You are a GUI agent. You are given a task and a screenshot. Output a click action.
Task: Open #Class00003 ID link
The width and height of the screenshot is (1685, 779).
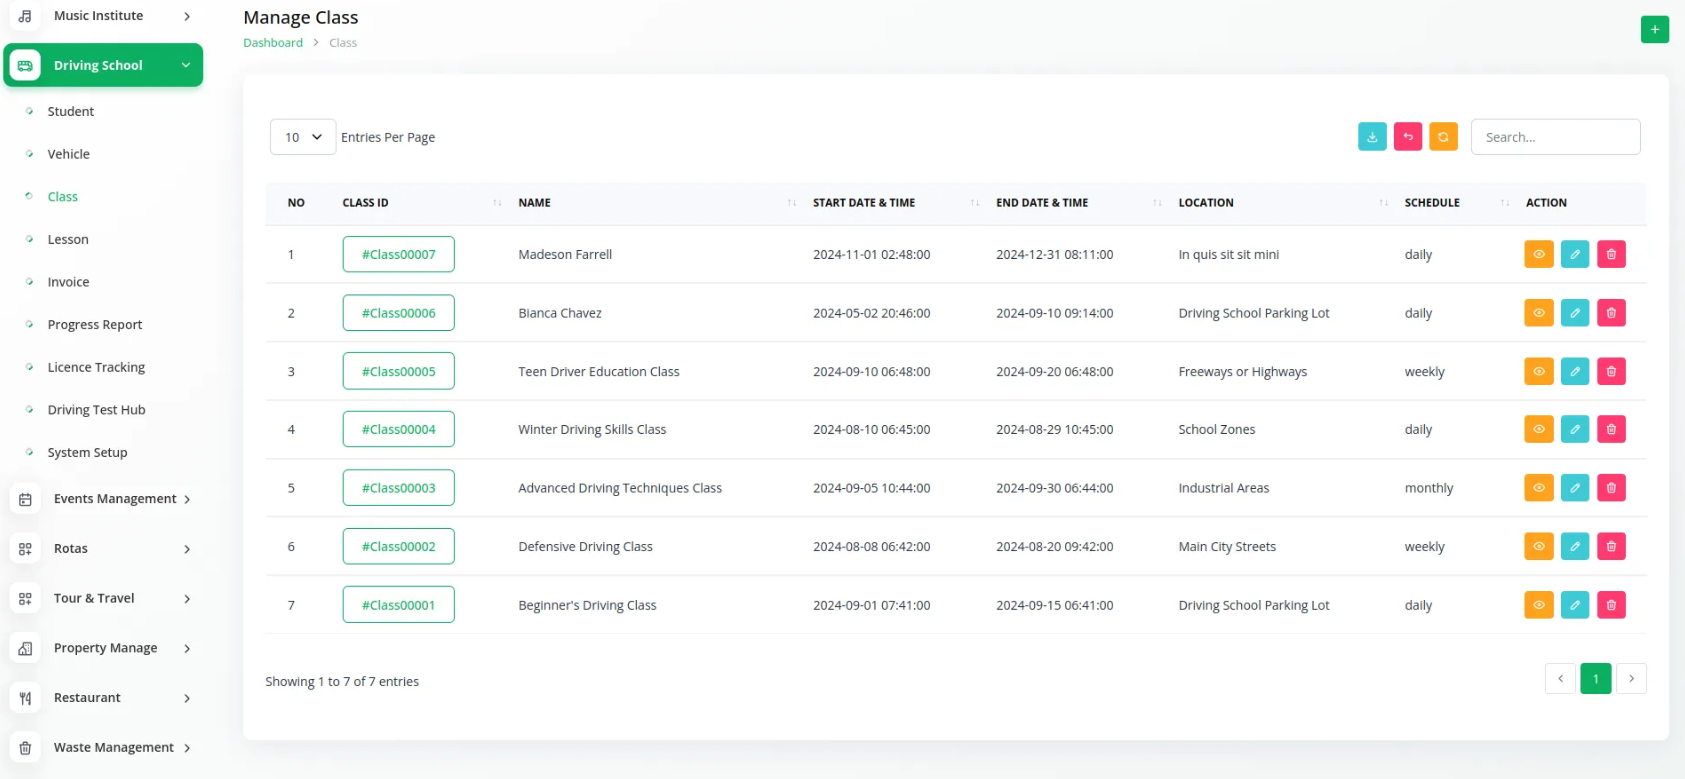click(398, 488)
